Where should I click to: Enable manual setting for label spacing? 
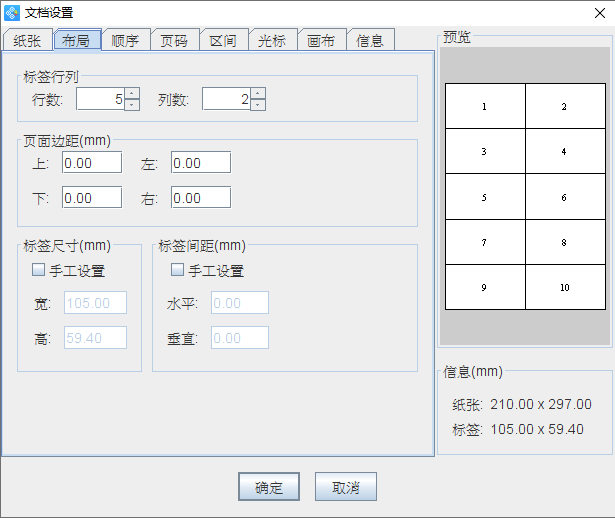click(x=178, y=270)
